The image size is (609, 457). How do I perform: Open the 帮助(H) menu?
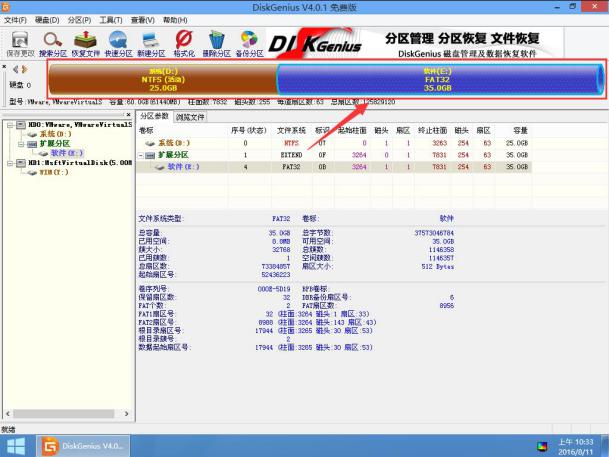pyautogui.click(x=175, y=20)
